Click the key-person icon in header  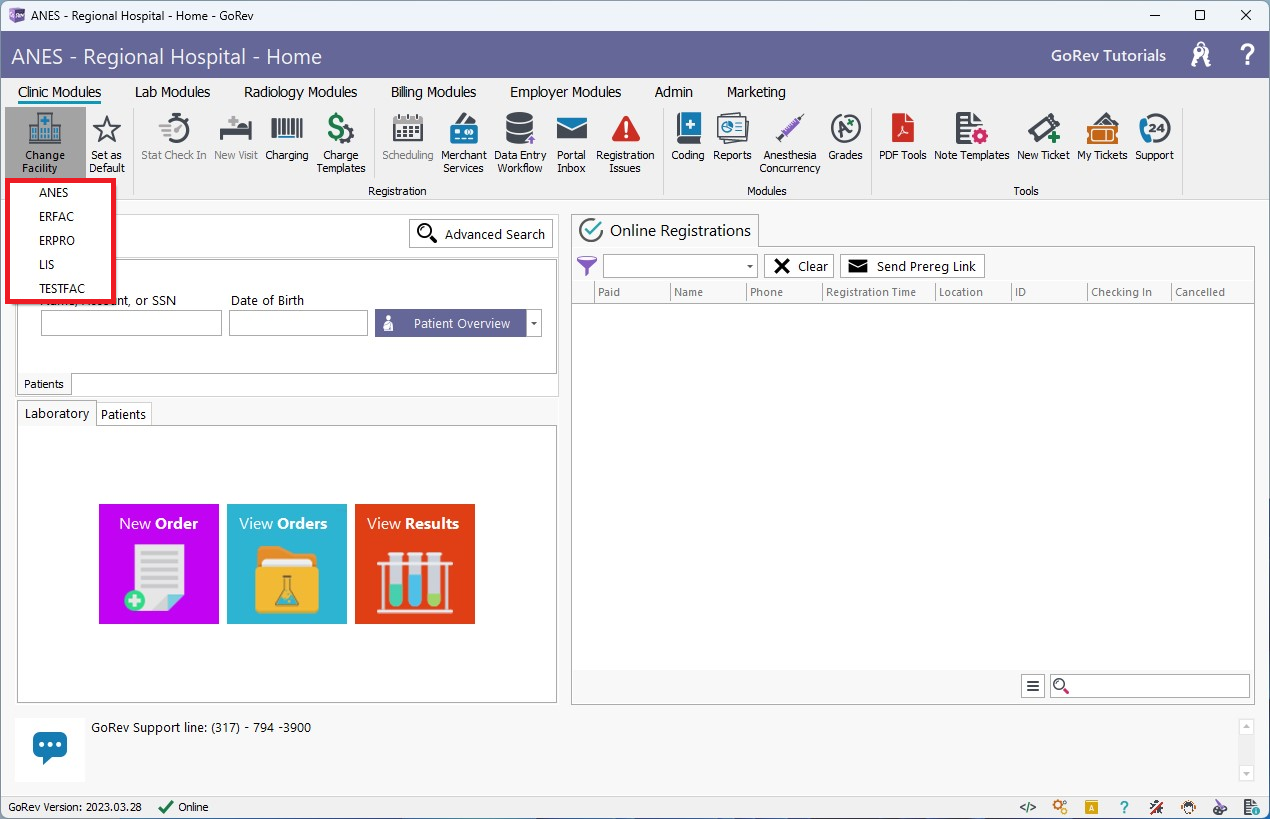pyautogui.click(x=1201, y=55)
